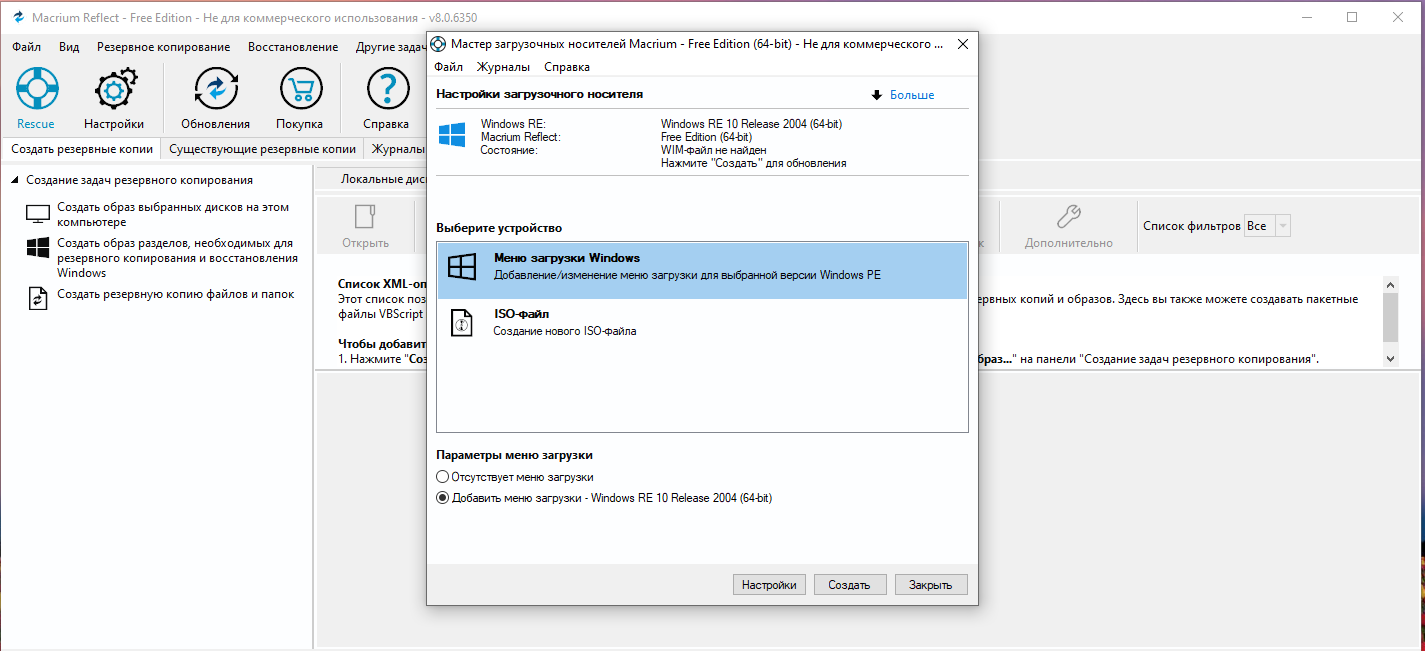Click Создать резервную копию файлов и папок

[175, 294]
